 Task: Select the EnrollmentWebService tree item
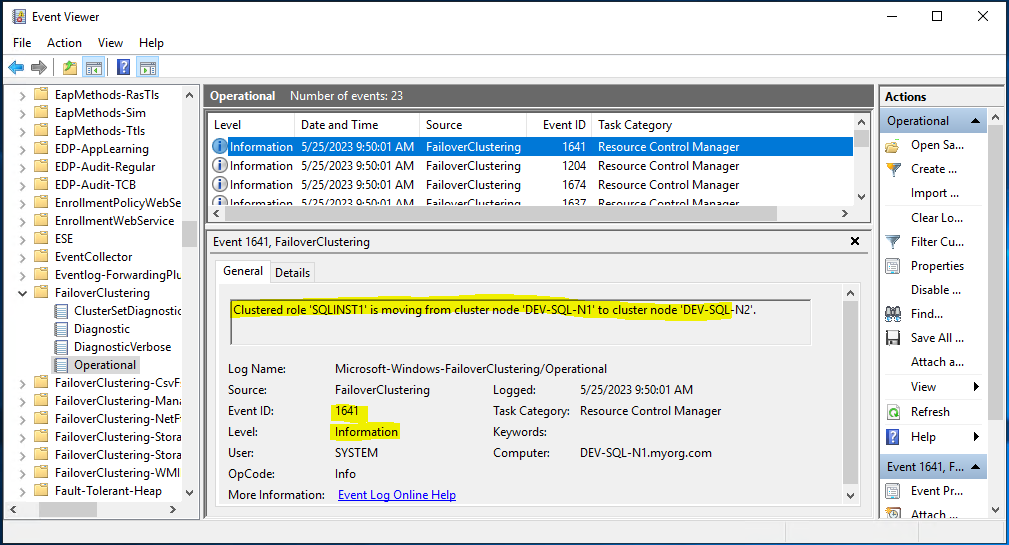[114, 221]
